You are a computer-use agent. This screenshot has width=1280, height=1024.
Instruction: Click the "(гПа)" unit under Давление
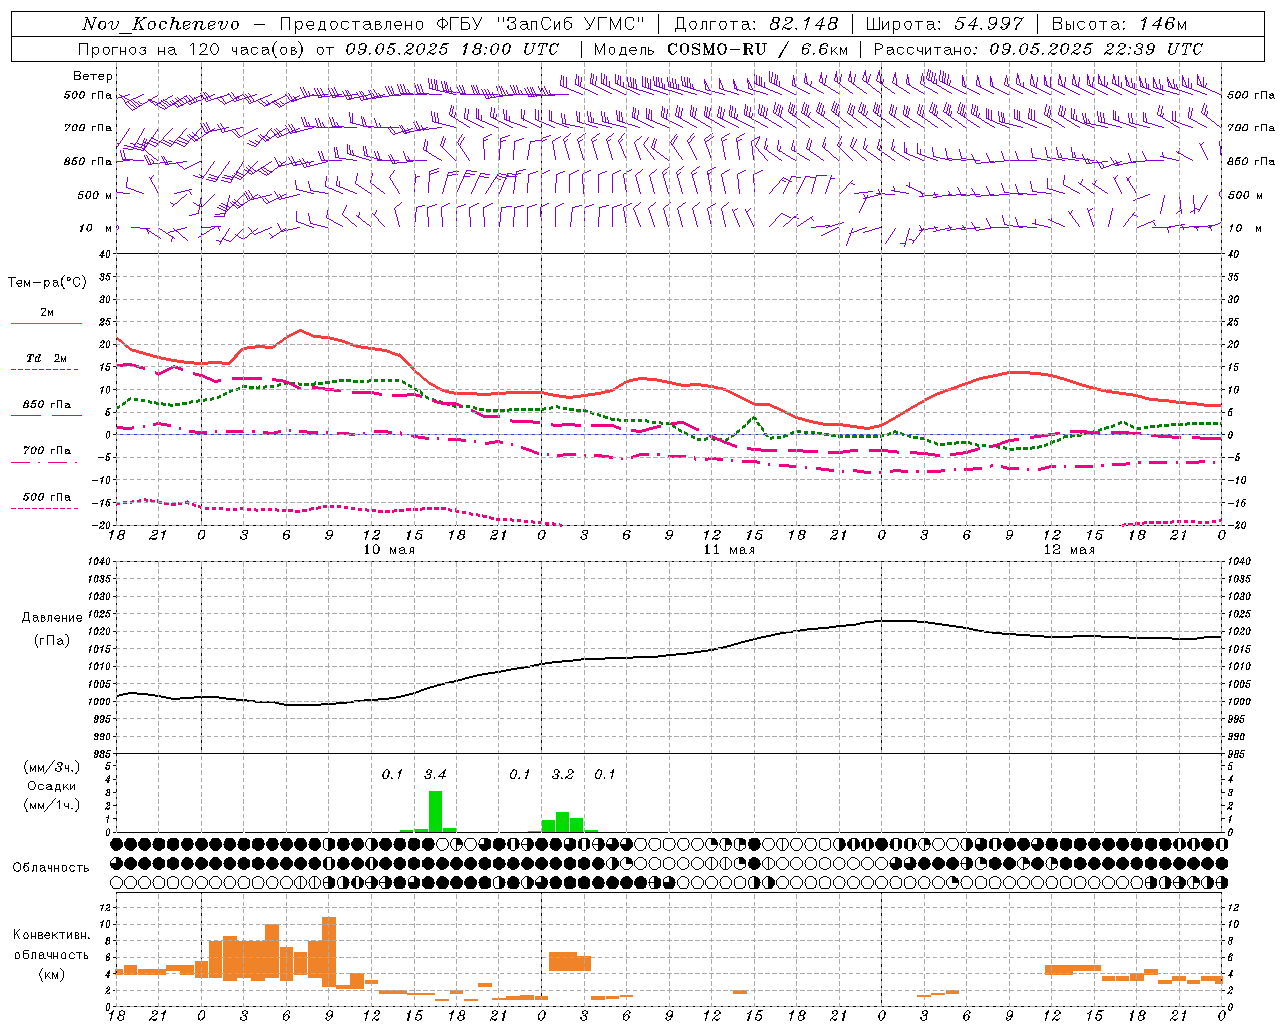point(52,641)
